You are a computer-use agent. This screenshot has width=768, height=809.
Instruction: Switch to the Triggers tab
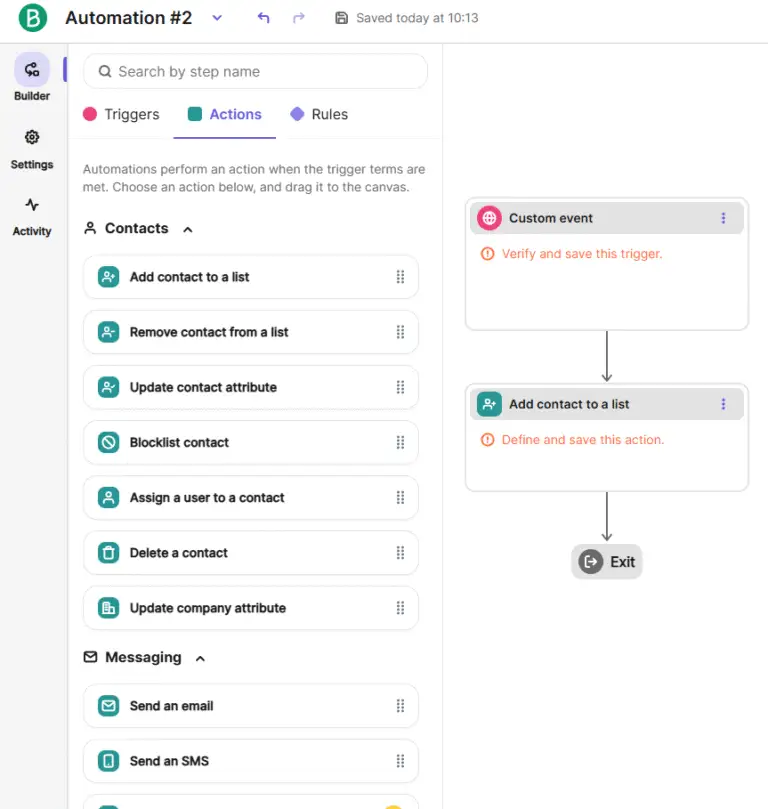point(130,114)
